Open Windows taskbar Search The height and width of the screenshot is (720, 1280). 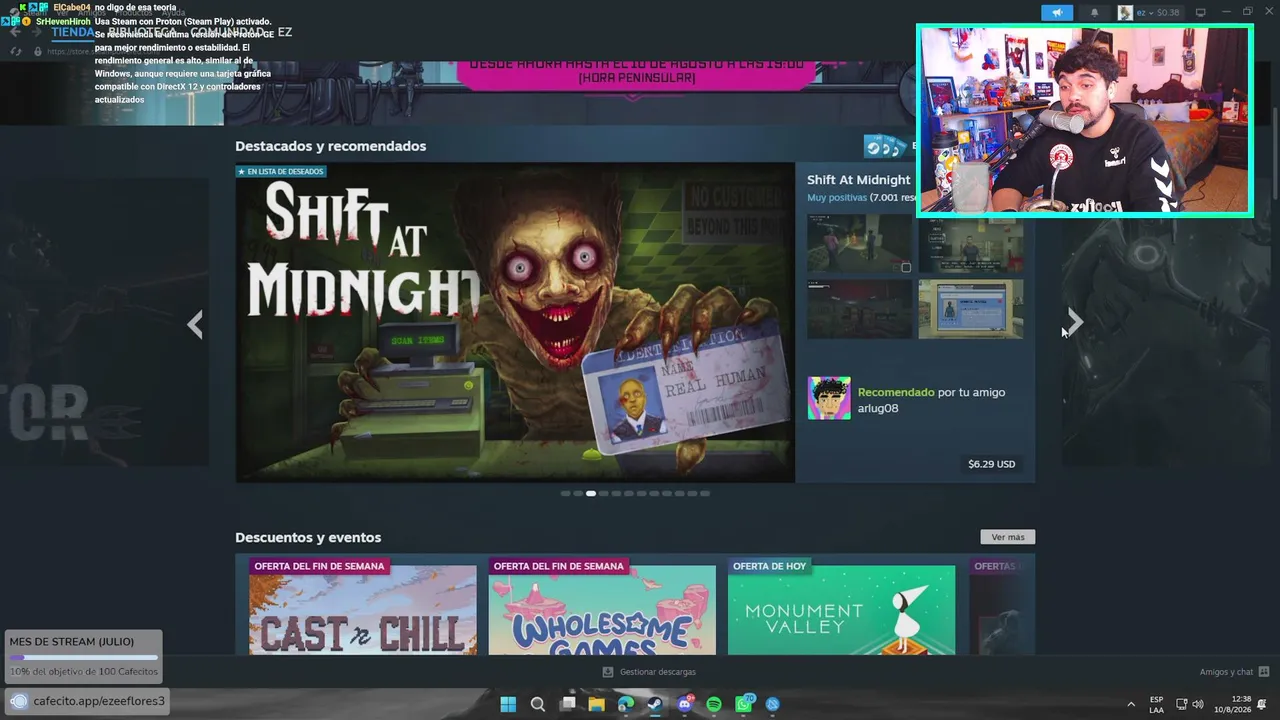tap(538, 704)
